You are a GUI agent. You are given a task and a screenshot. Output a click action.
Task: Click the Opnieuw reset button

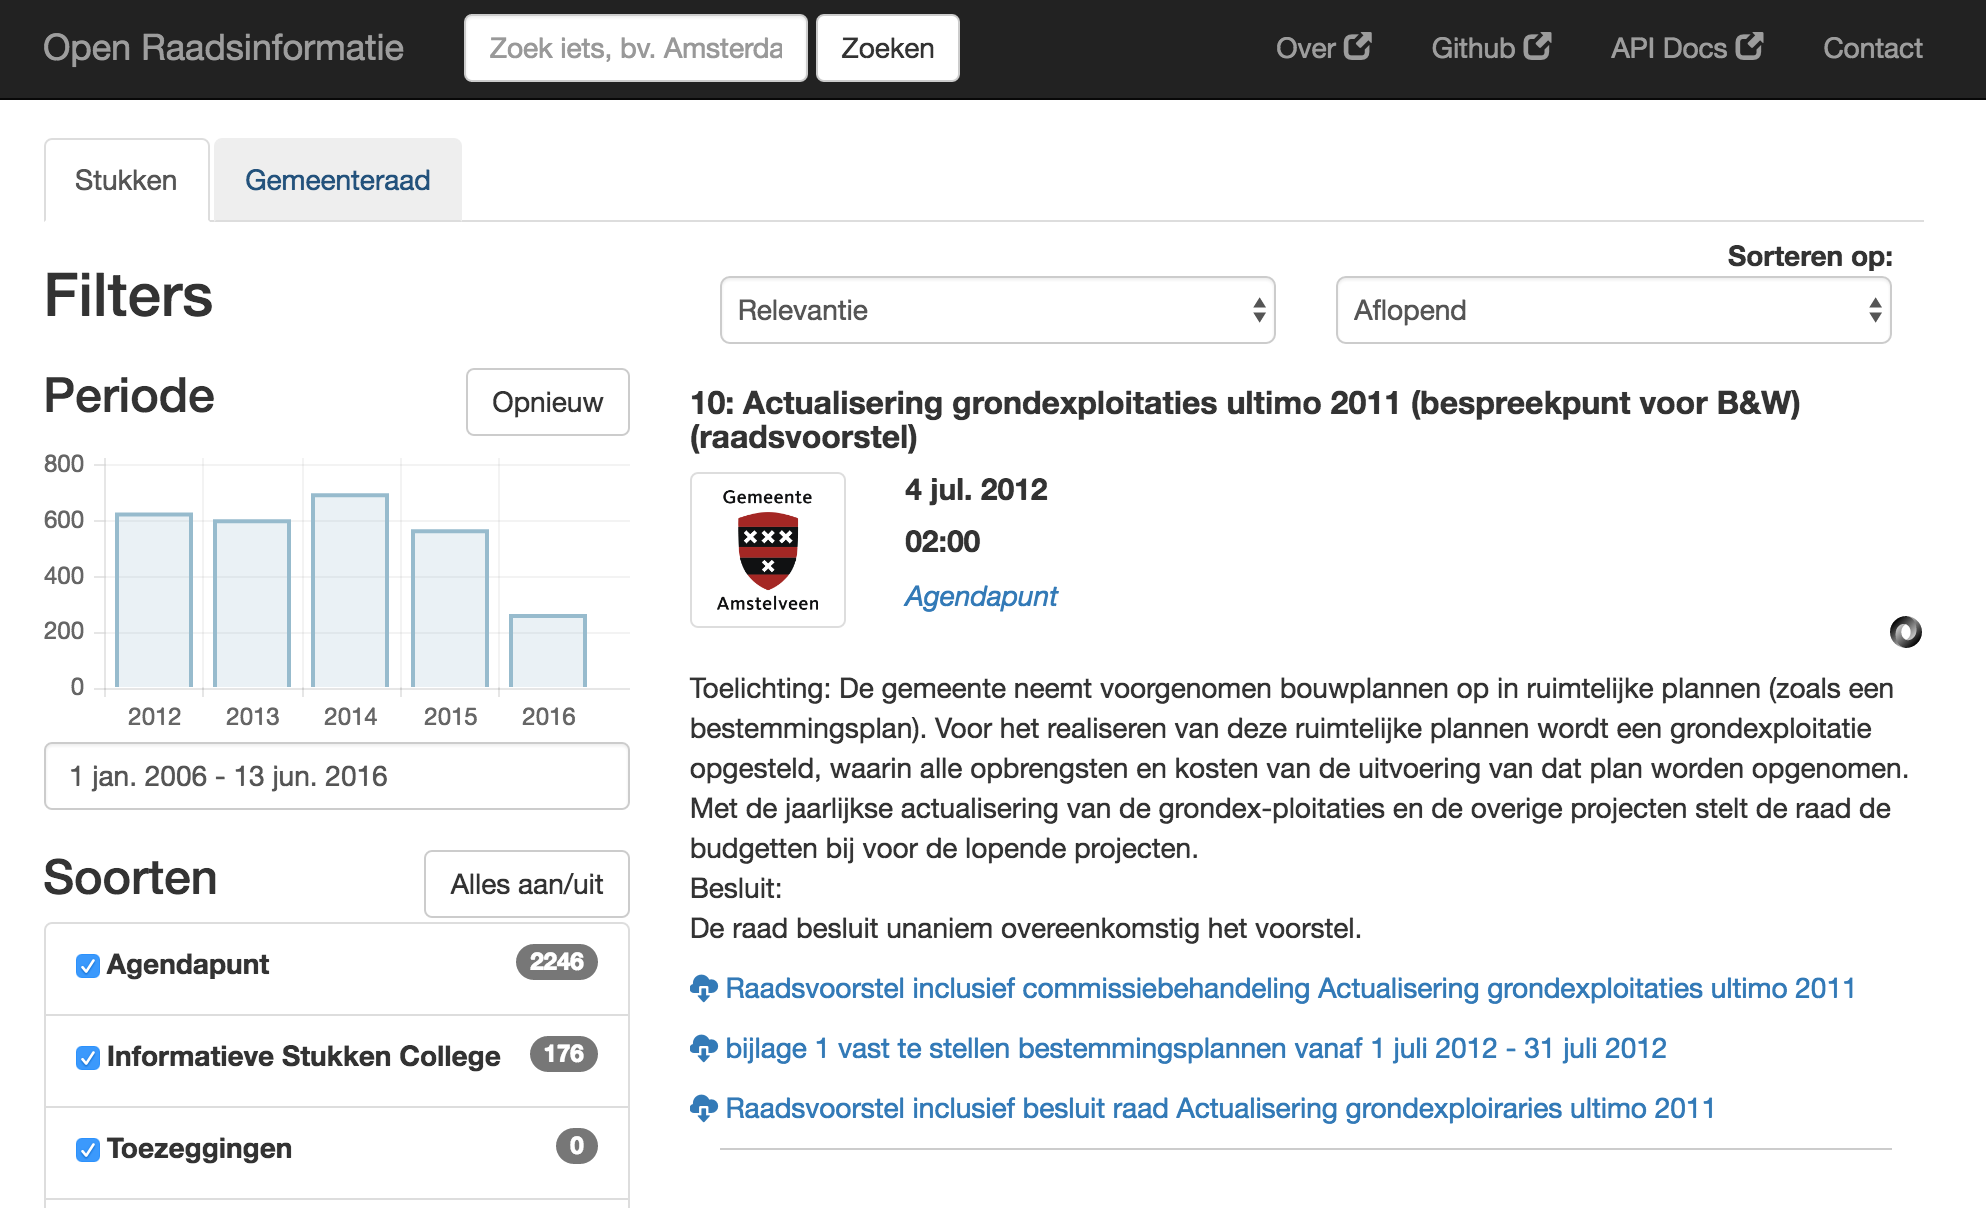click(548, 402)
